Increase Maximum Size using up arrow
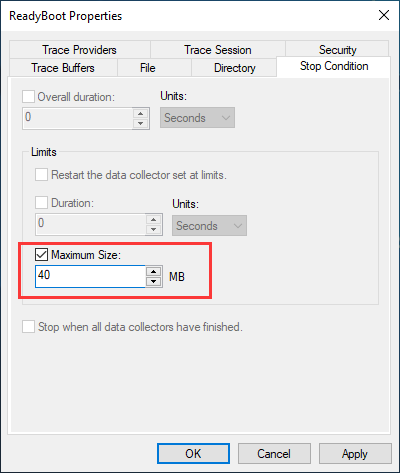 (x=153, y=271)
